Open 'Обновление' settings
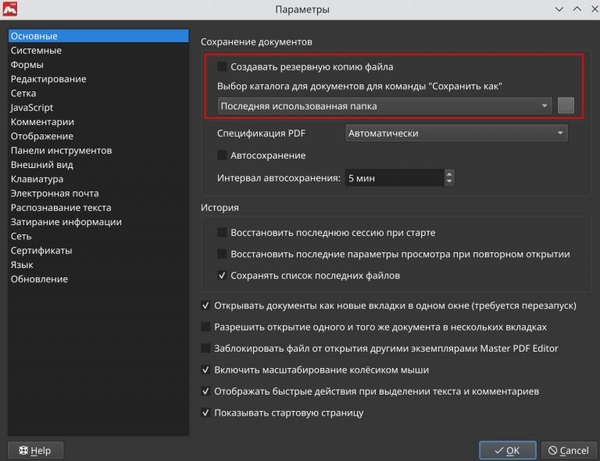600x461 pixels. tap(99, 279)
